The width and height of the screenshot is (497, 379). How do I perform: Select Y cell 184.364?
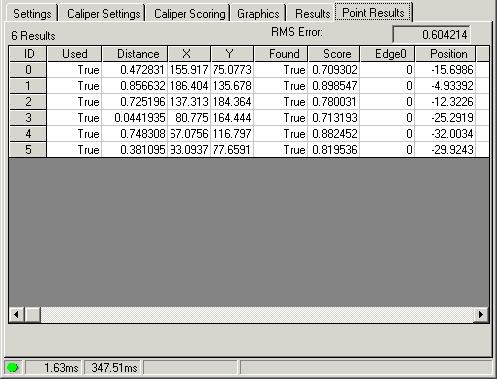pyautogui.click(x=232, y=102)
